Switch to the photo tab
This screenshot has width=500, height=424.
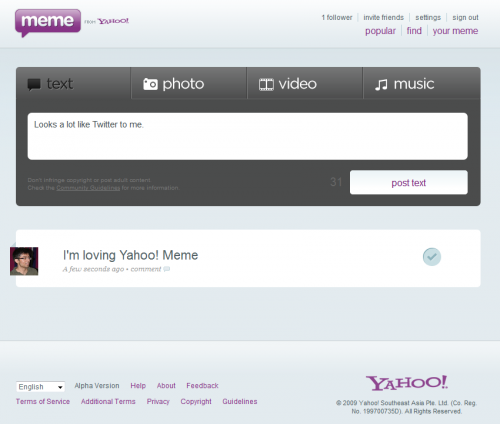click(189, 83)
